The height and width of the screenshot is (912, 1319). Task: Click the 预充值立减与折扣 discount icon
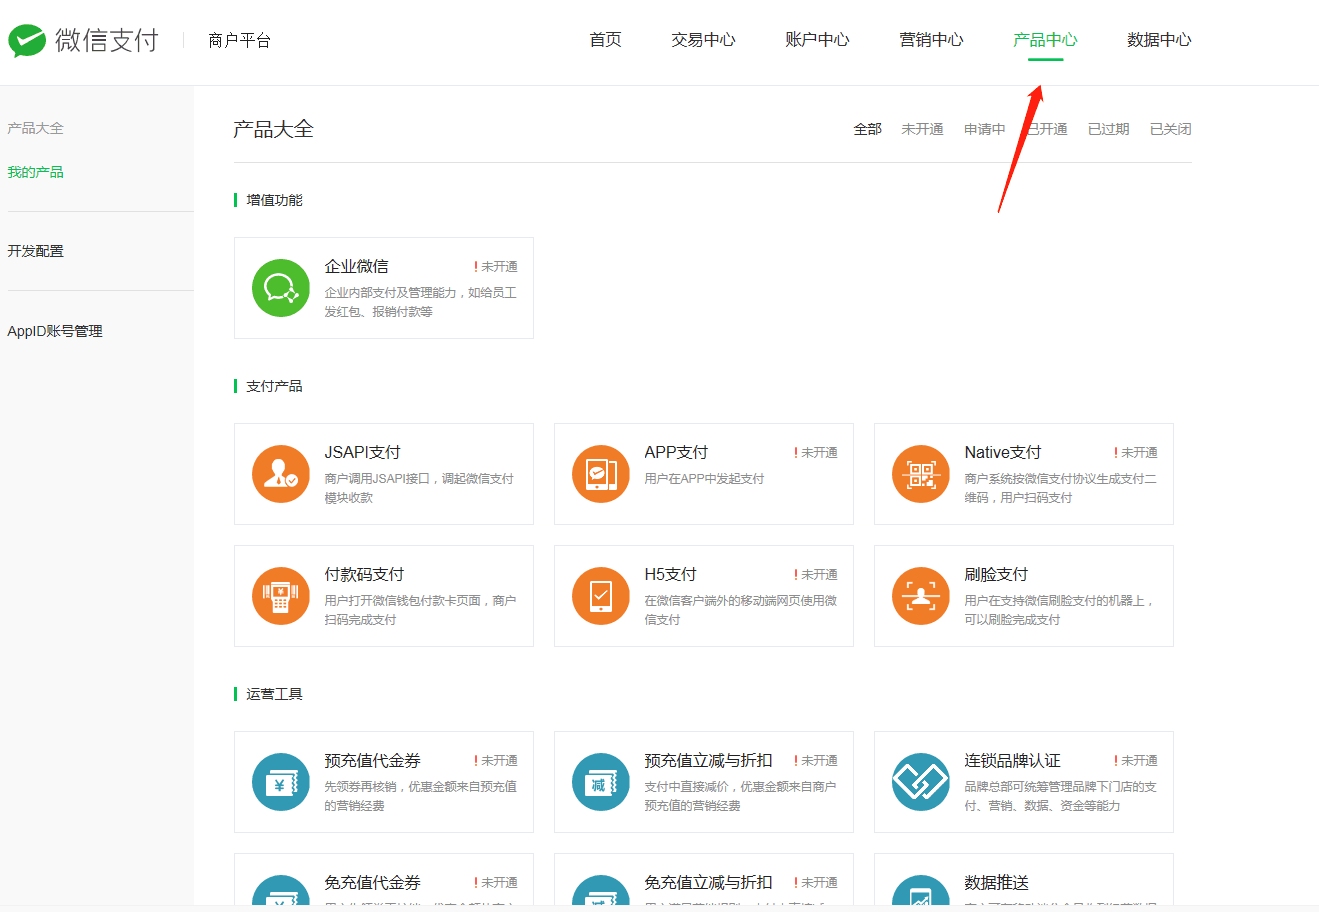click(601, 782)
